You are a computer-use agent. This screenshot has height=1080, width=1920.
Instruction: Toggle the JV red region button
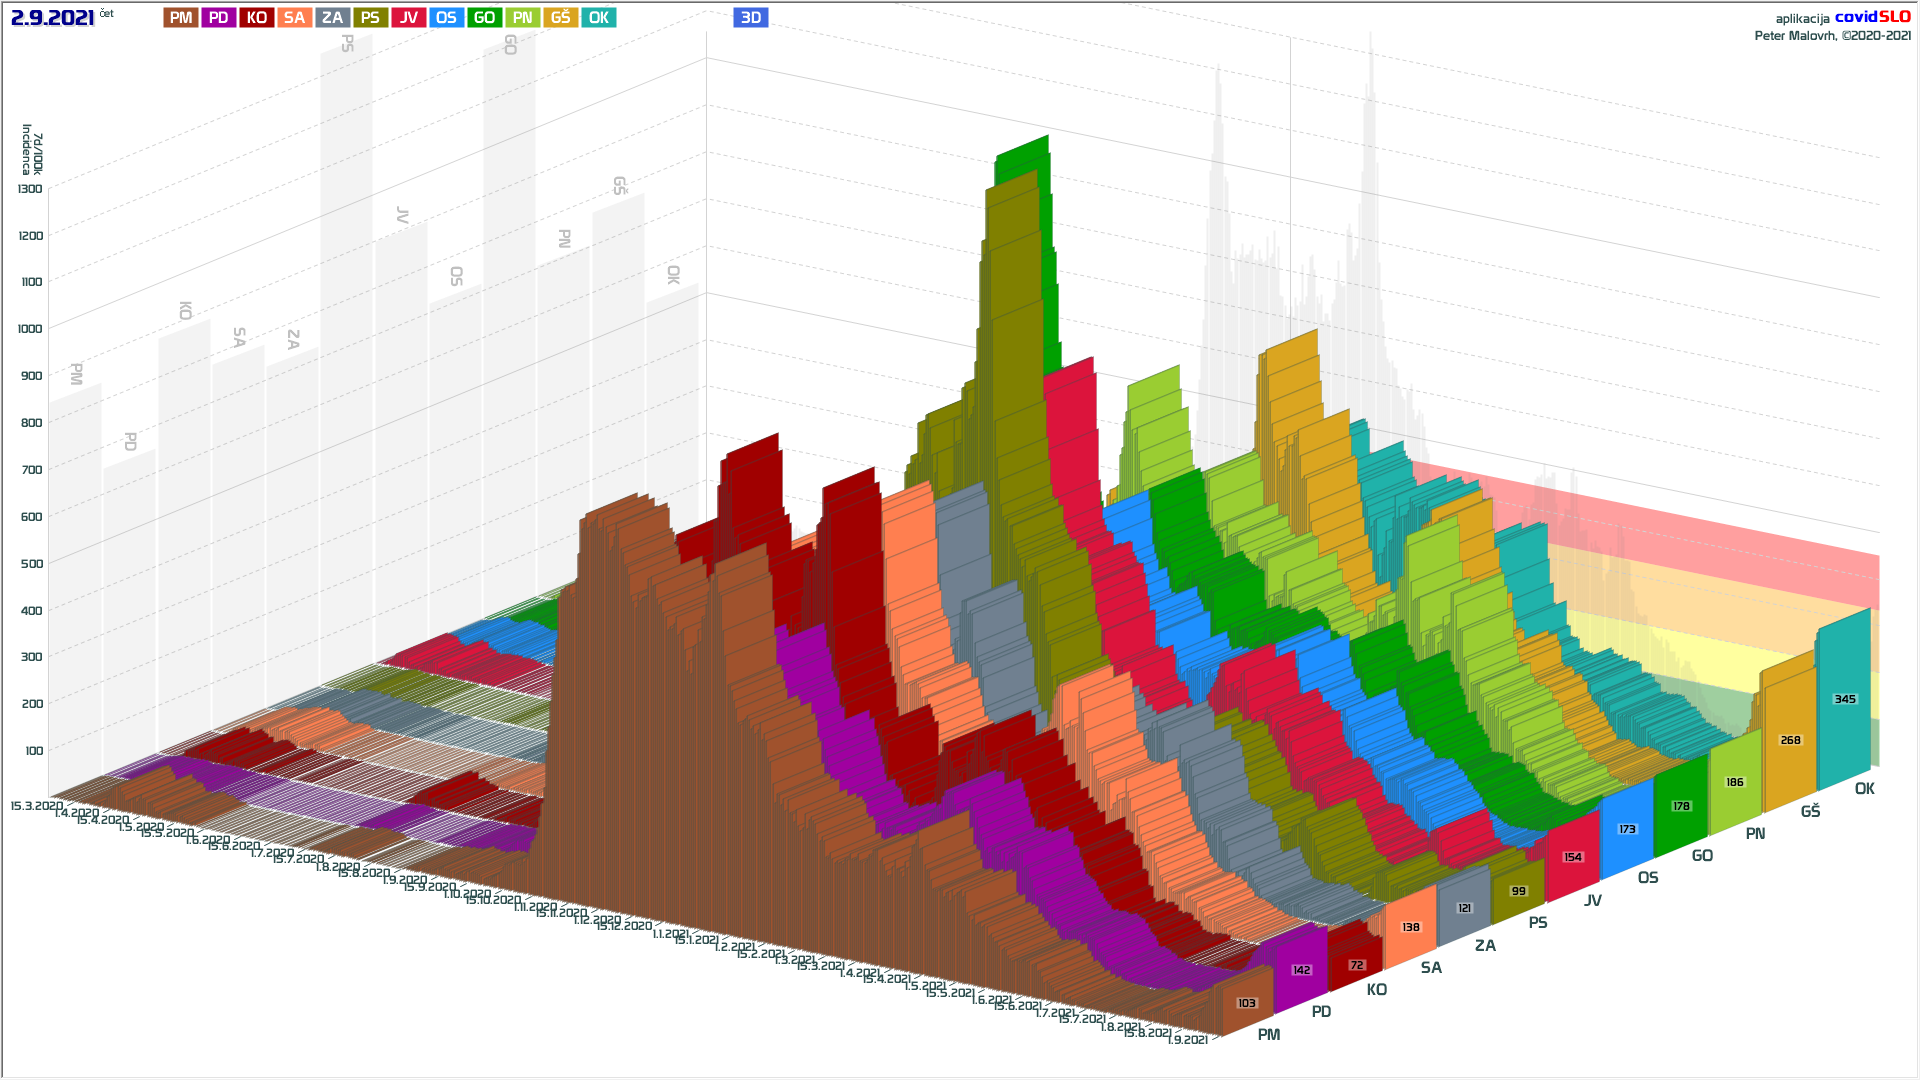[x=408, y=18]
